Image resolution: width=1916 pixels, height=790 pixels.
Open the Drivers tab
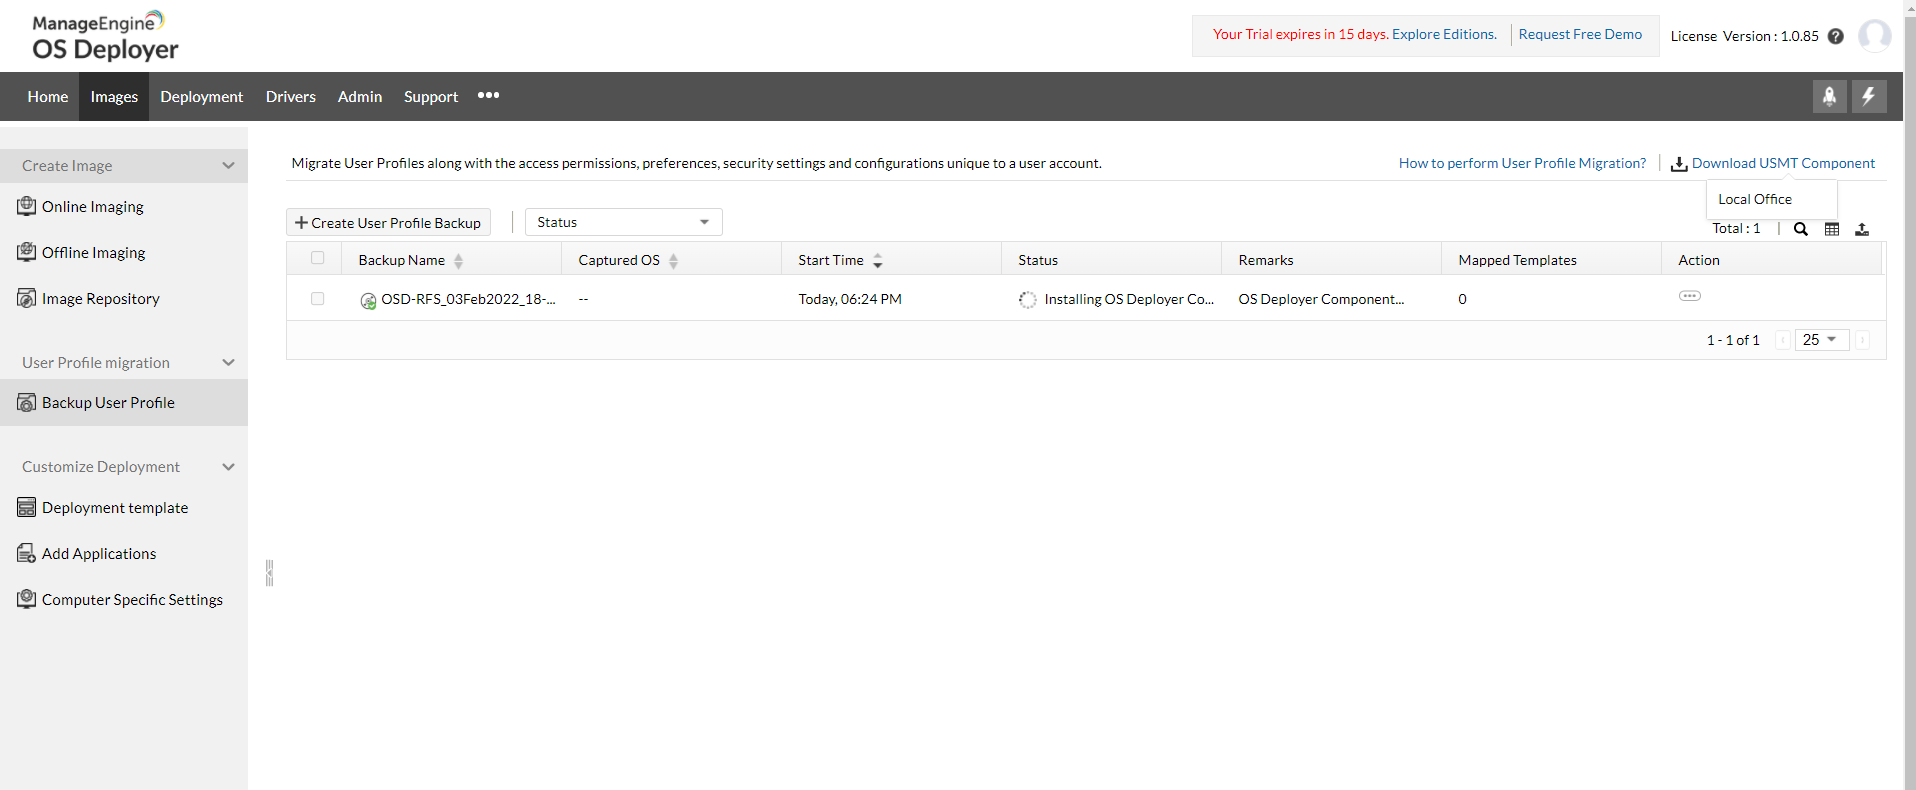click(291, 97)
